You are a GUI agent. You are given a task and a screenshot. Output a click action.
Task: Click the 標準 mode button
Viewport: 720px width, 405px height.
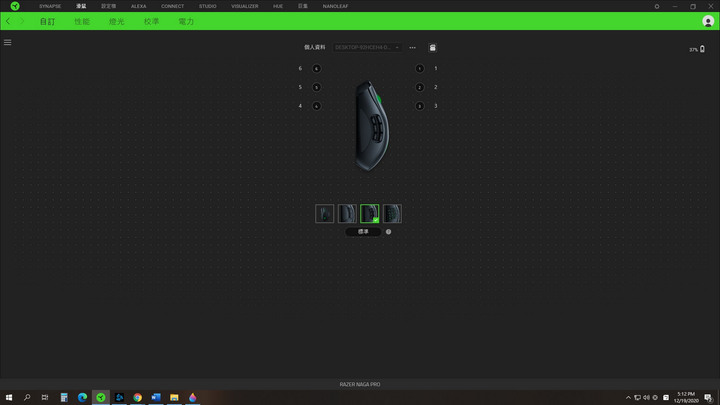pyautogui.click(x=363, y=231)
